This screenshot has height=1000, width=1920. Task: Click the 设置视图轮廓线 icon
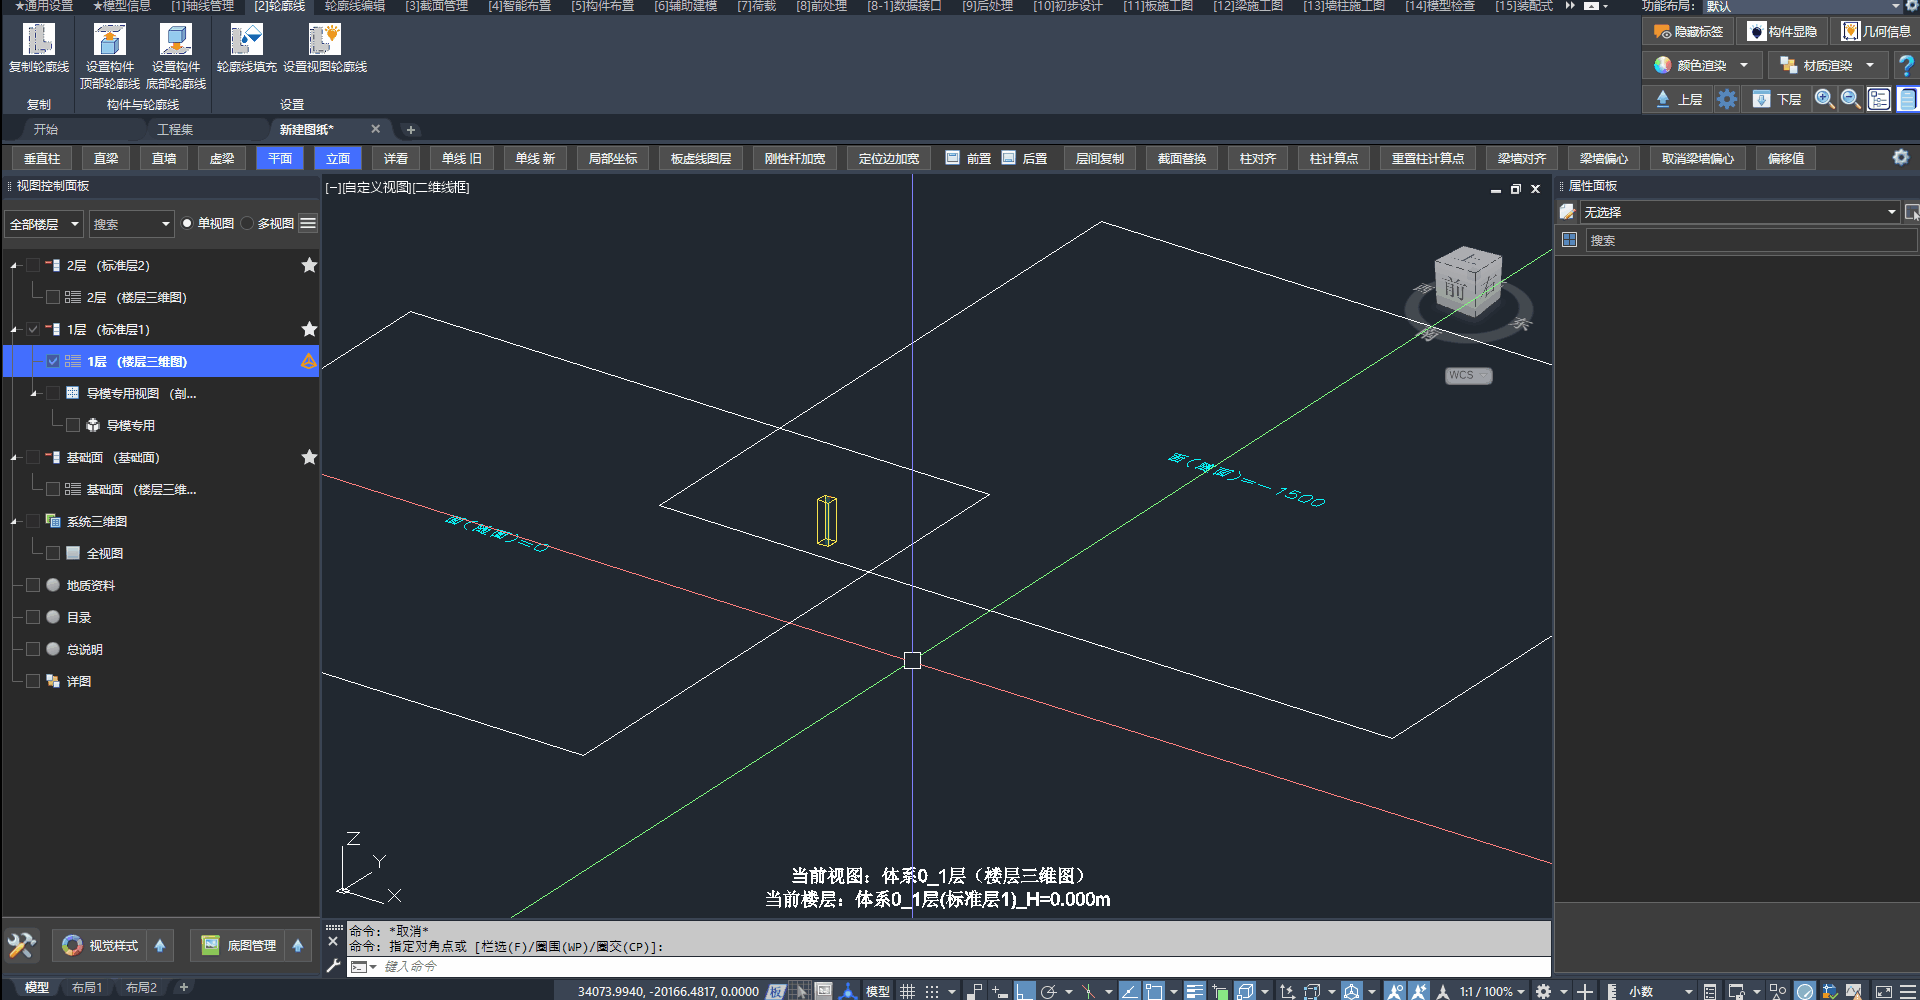click(x=324, y=40)
